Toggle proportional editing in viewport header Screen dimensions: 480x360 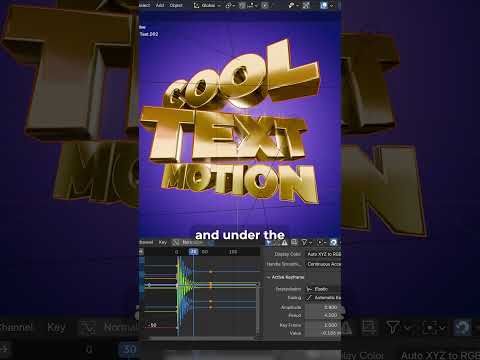[x=265, y=5]
